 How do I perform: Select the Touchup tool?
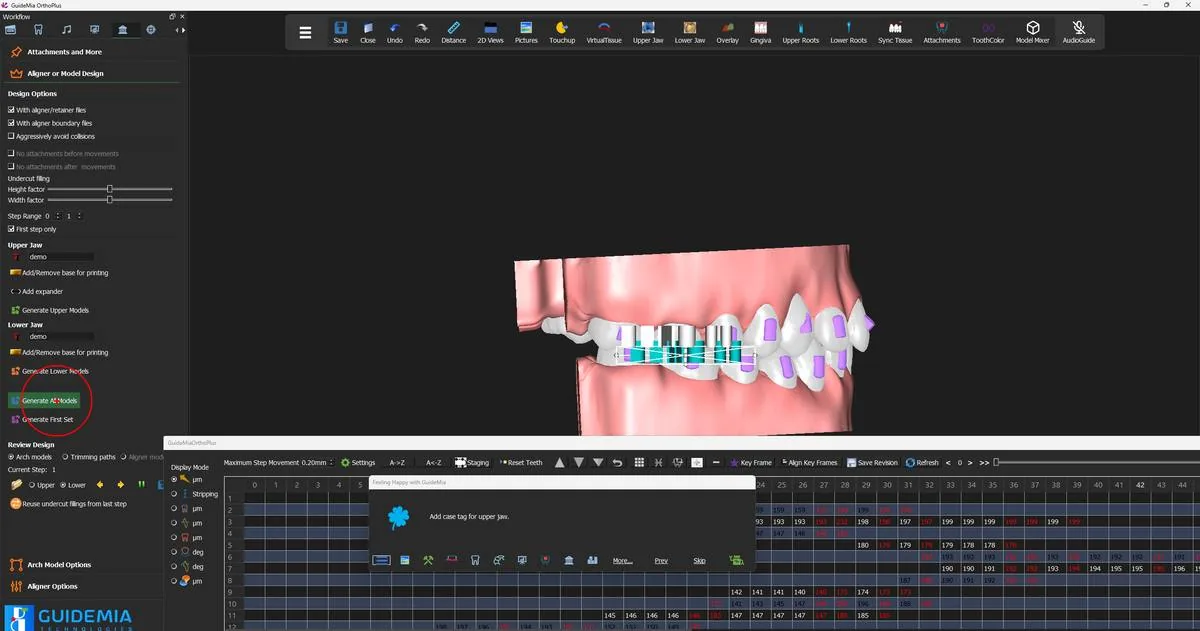coord(562,32)
